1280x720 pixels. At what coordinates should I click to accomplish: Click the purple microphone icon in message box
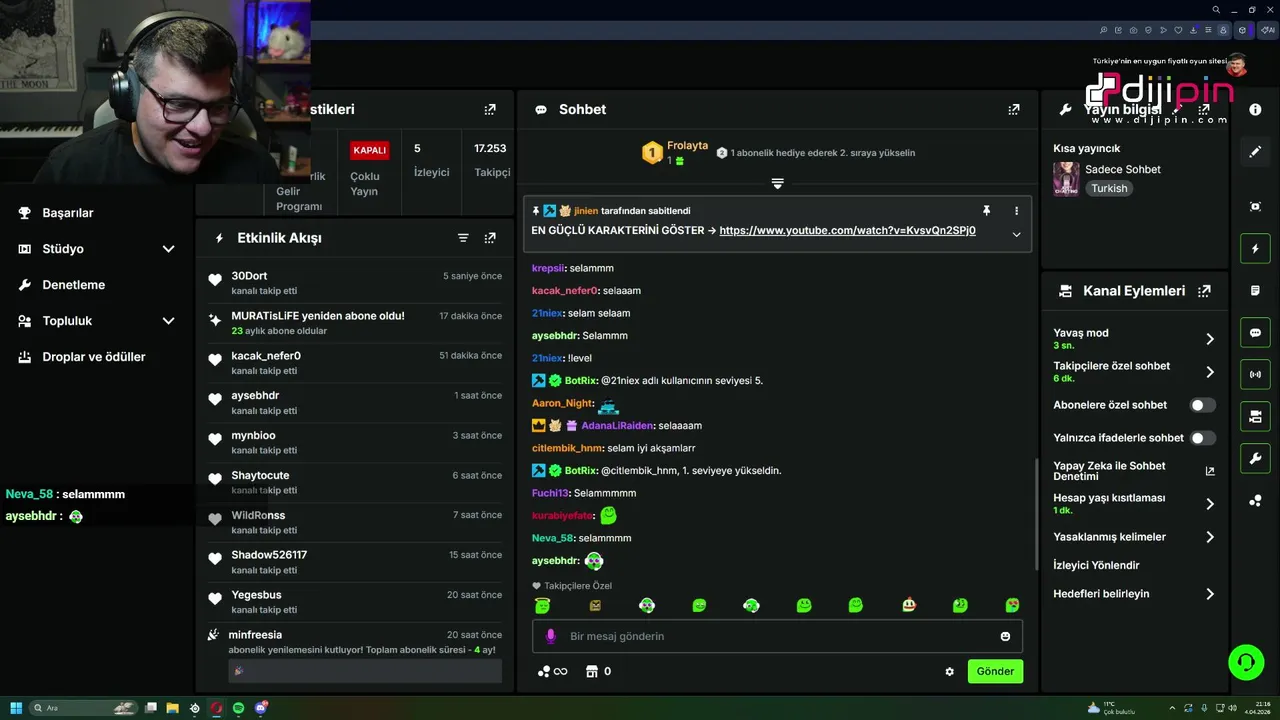point(550,636)
